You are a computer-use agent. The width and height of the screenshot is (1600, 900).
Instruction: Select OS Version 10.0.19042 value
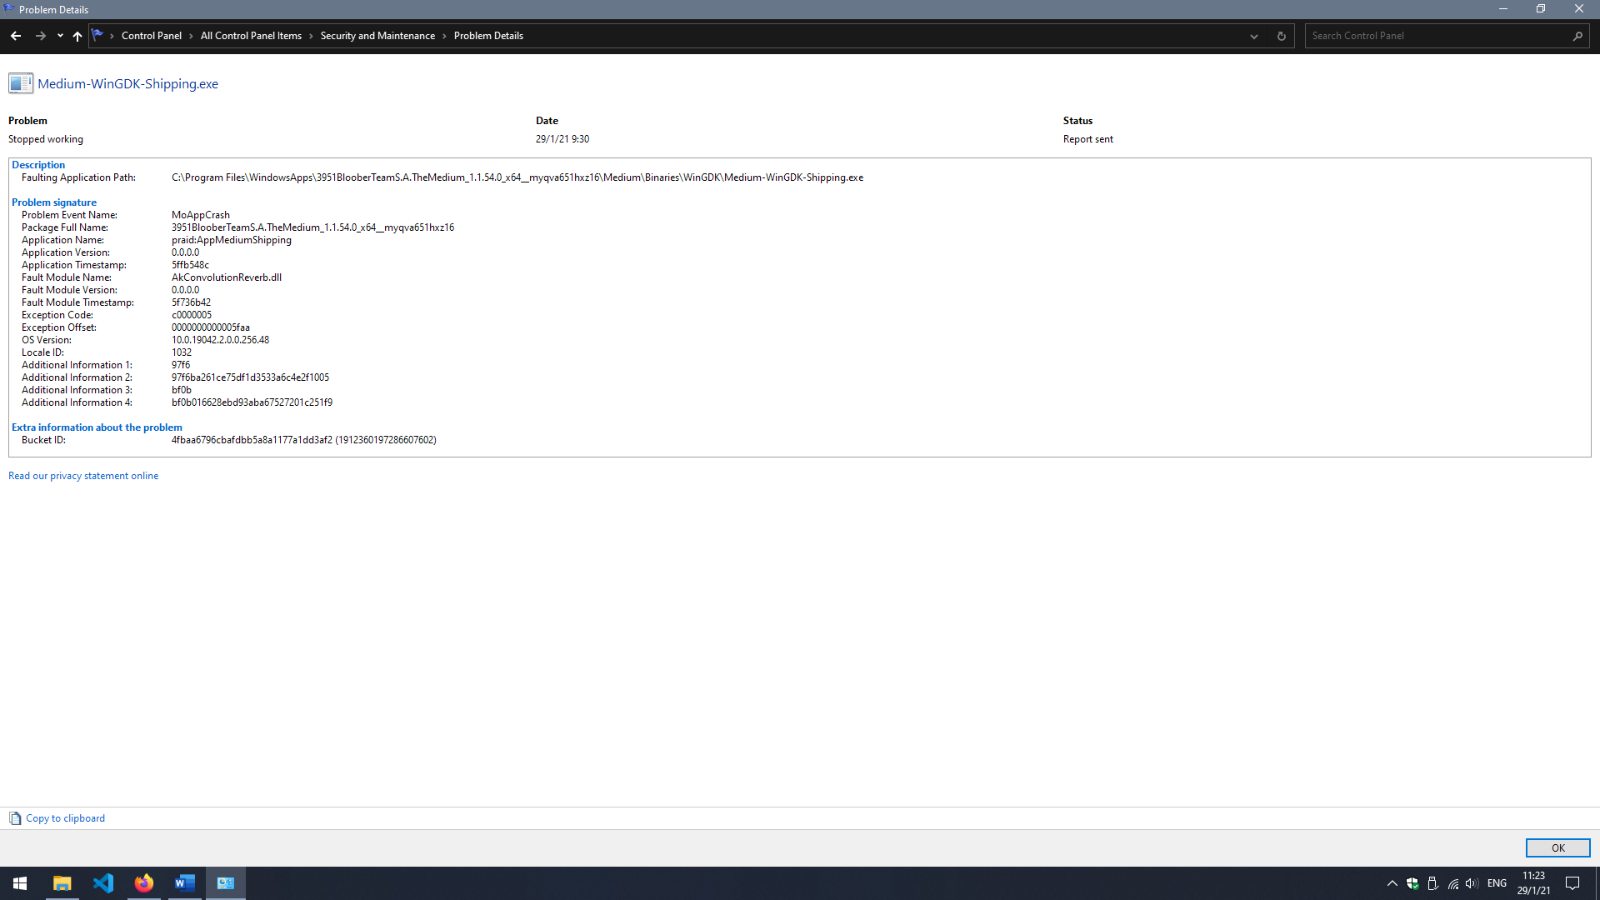click(220, 340)
